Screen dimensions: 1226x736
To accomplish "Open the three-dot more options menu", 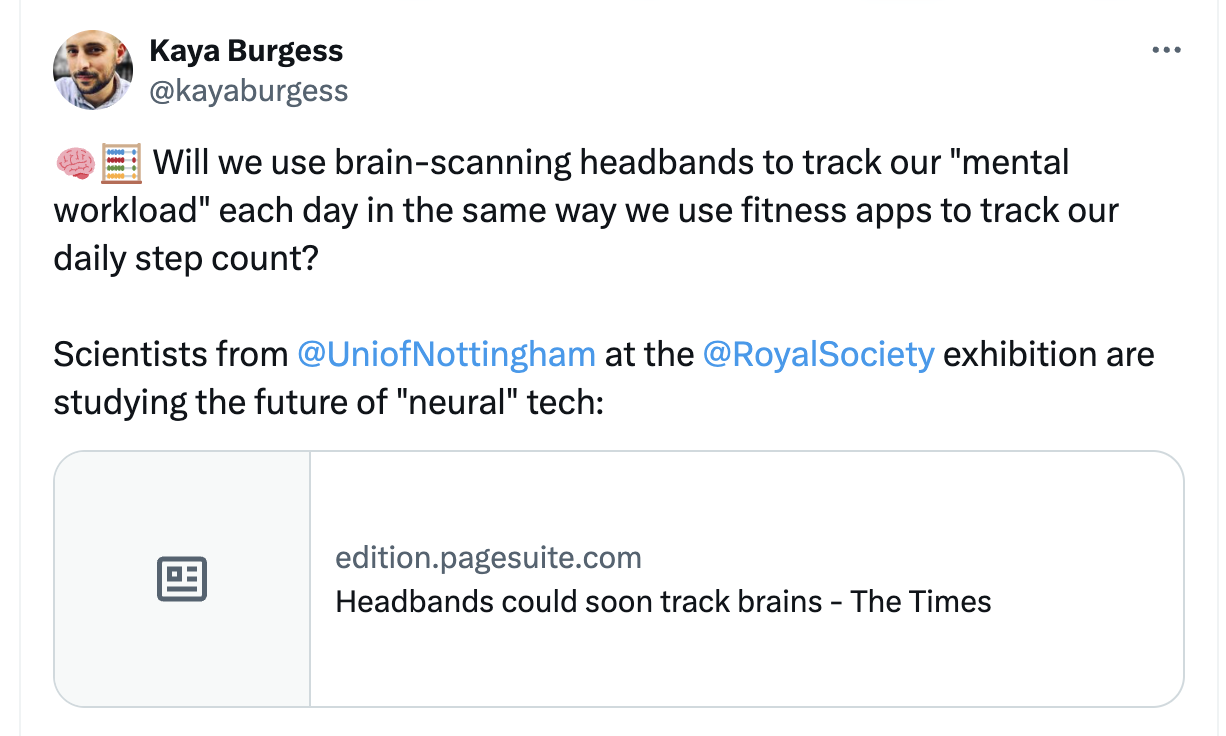I will pyautogui.click(x=1166, y=50).
